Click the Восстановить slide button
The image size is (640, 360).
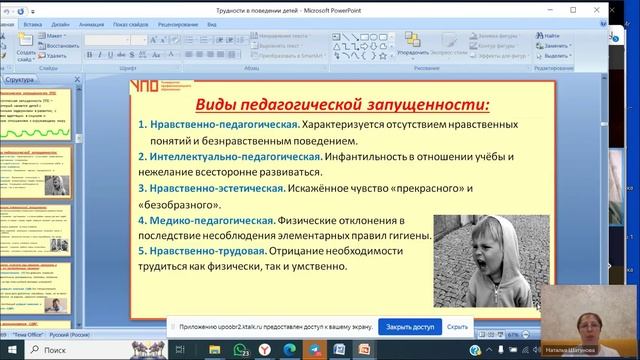59,46
